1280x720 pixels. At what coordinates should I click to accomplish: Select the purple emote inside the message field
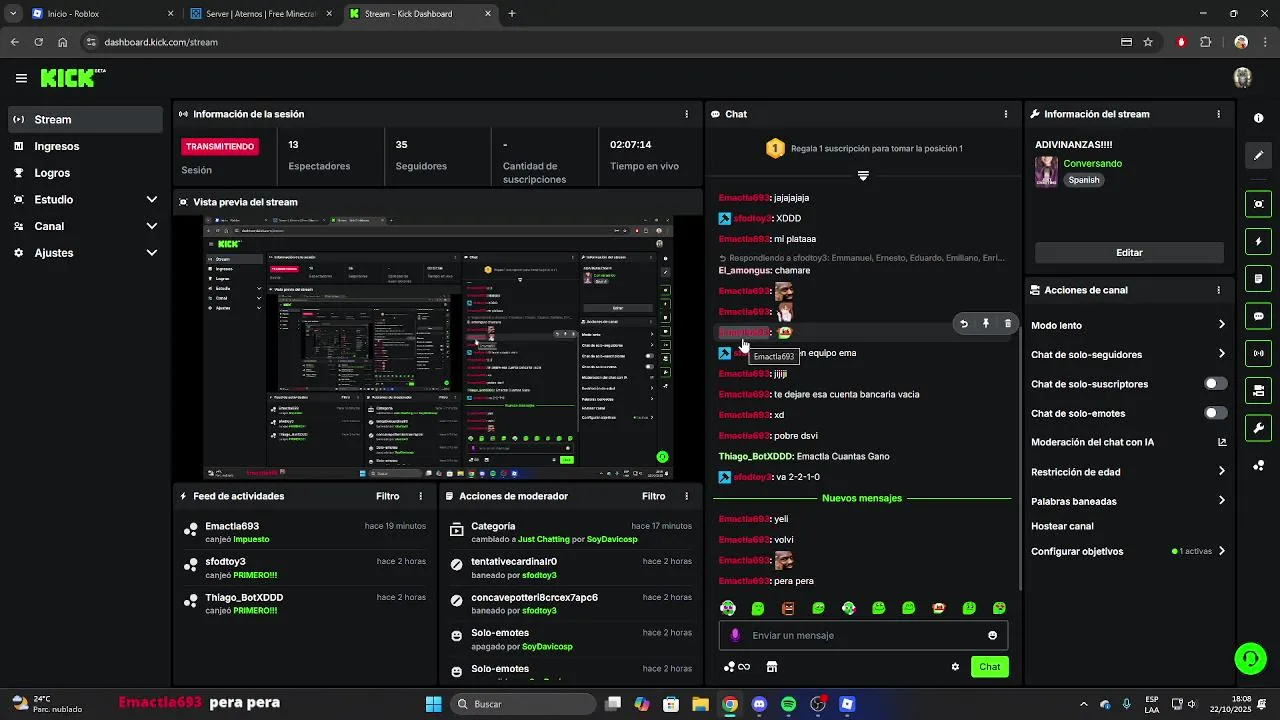pos(735,635)
